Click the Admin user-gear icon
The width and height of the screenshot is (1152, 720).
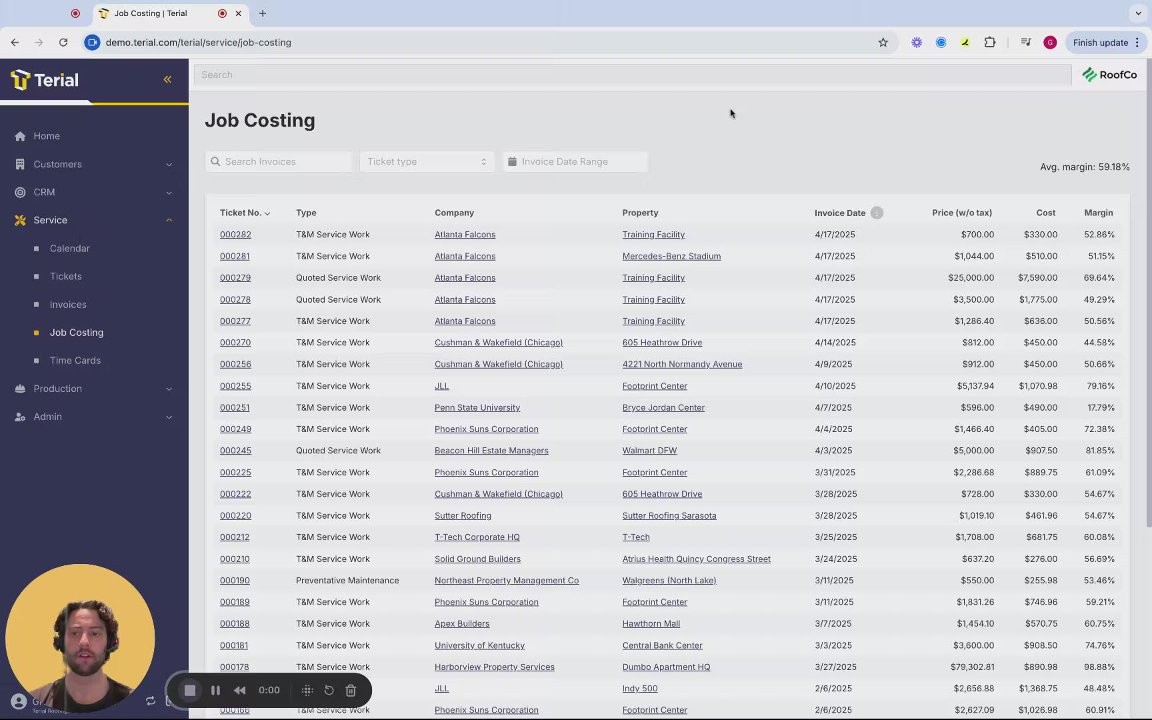pyautogui.click(x=20, y=417)
